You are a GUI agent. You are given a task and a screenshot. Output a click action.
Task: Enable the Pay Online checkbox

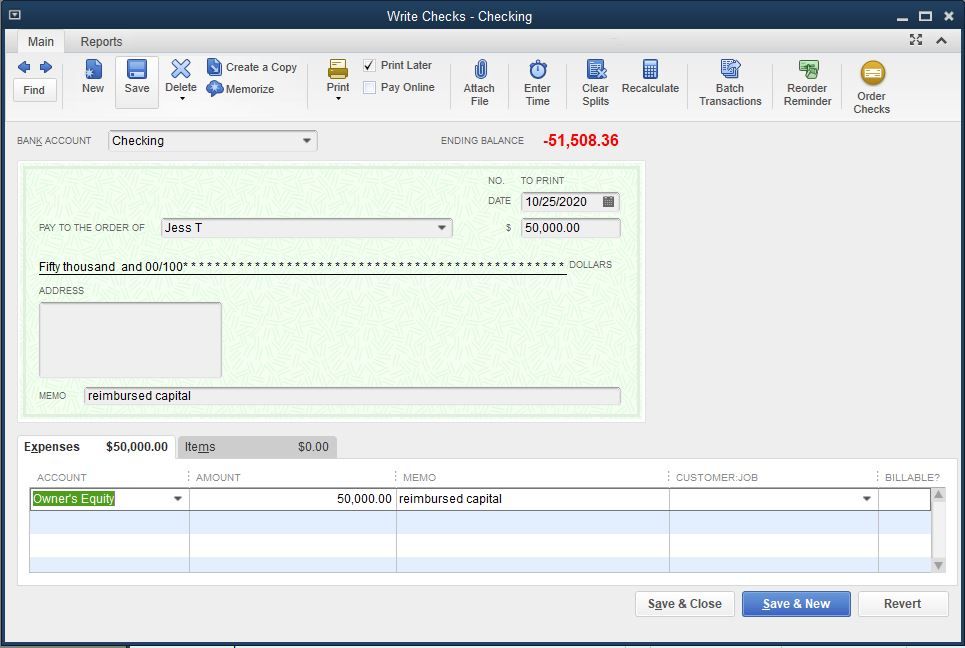[369, 87]
